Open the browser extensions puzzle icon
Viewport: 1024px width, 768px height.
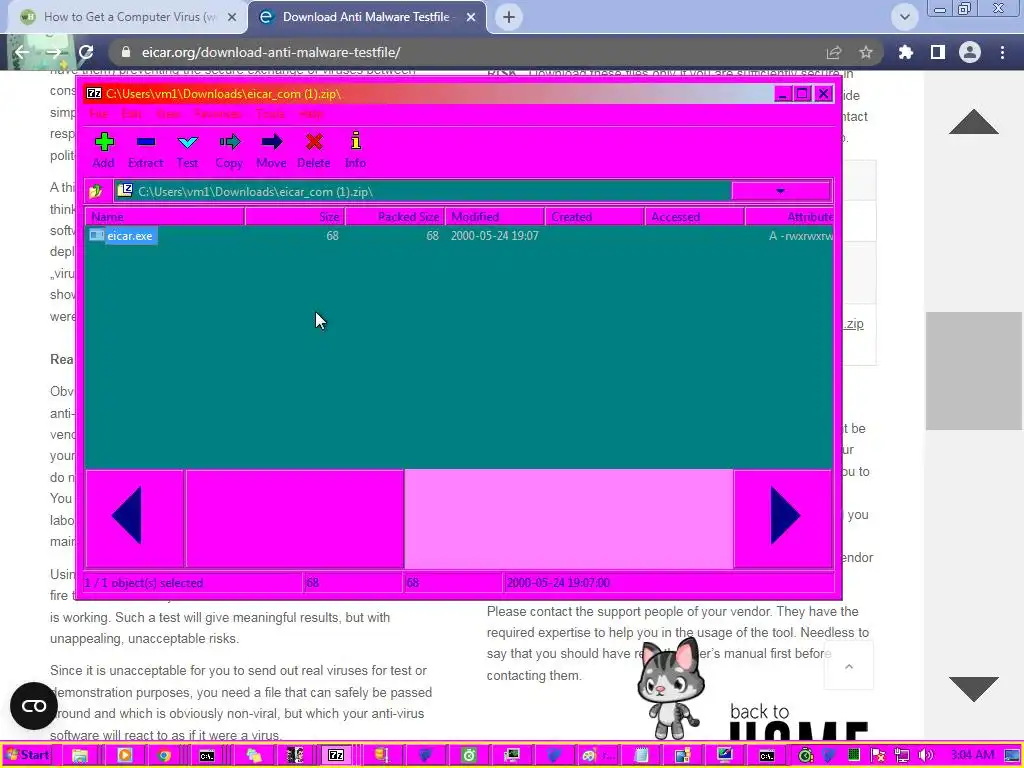(x=906, y=52)
